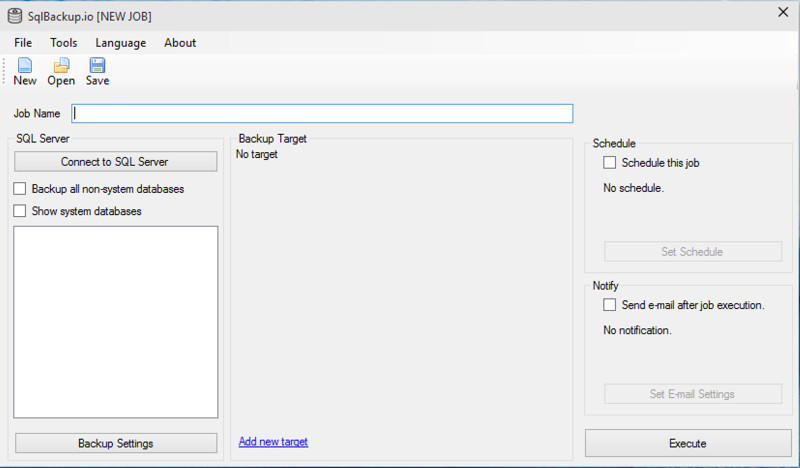The image size is (800, 468).
Task: Close the SqlBackup.io window
Action: click(x=783, y=12)
